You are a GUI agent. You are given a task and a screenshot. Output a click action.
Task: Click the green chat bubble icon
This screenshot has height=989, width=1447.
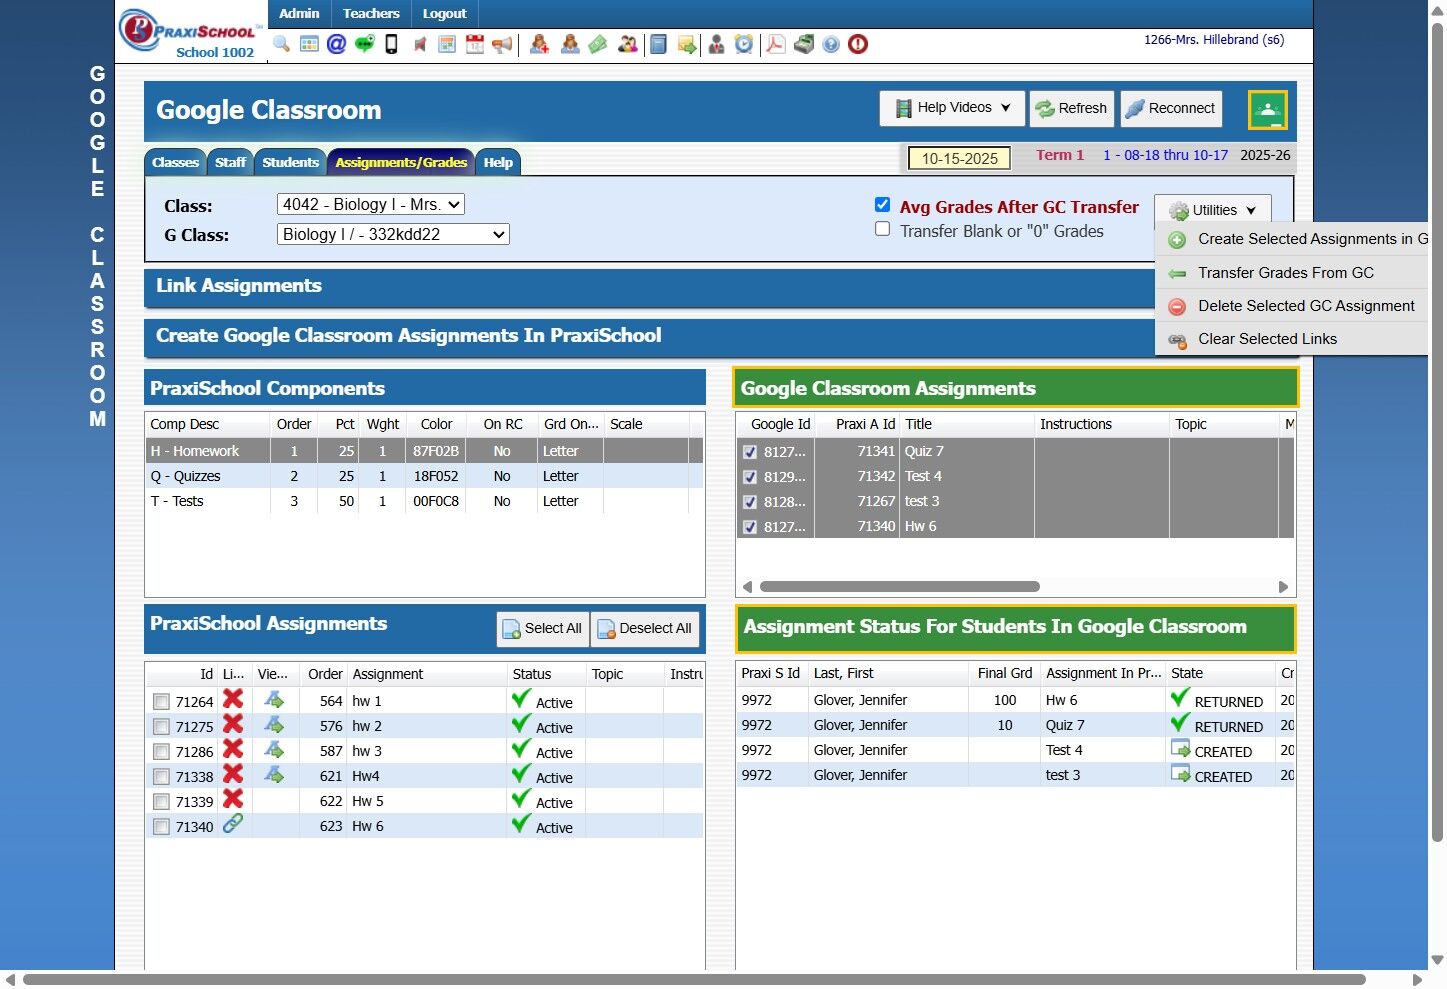[x=364, y=44]
